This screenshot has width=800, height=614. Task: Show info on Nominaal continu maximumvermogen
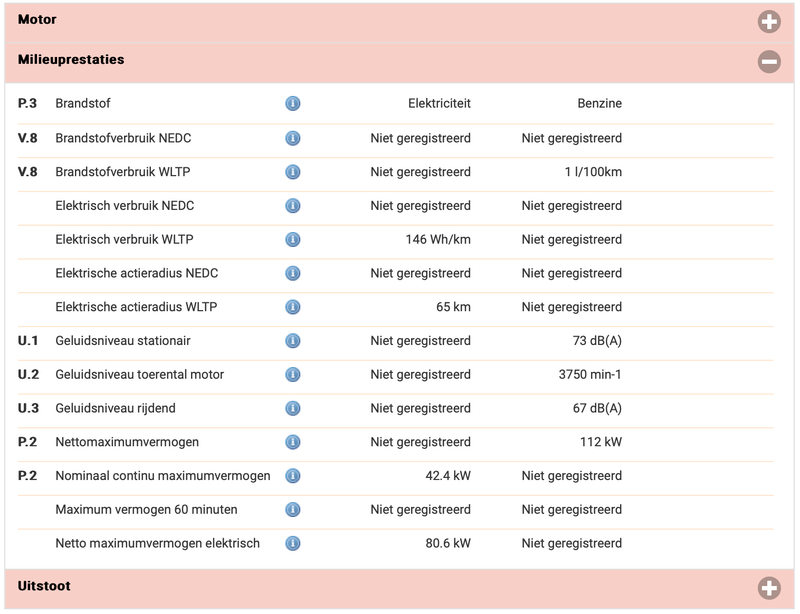(293, 476)
